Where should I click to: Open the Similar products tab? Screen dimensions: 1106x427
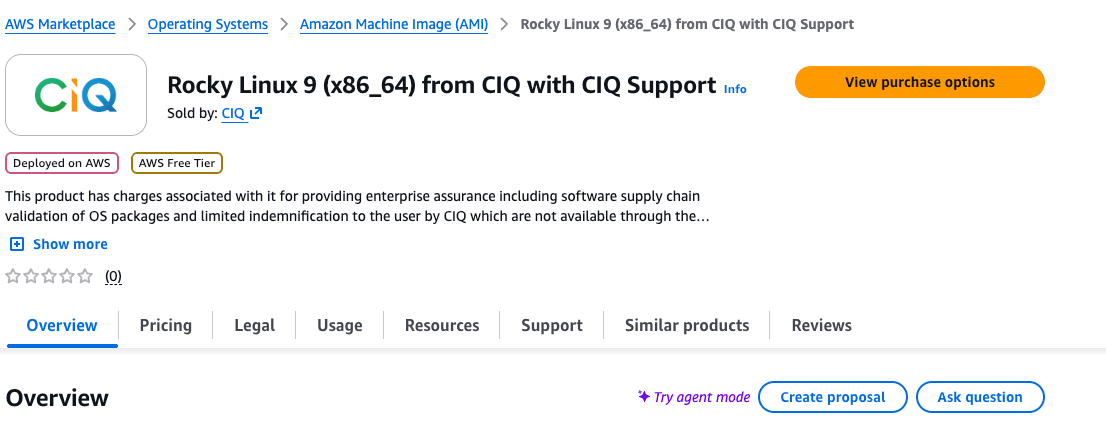[x=687, y=325]
